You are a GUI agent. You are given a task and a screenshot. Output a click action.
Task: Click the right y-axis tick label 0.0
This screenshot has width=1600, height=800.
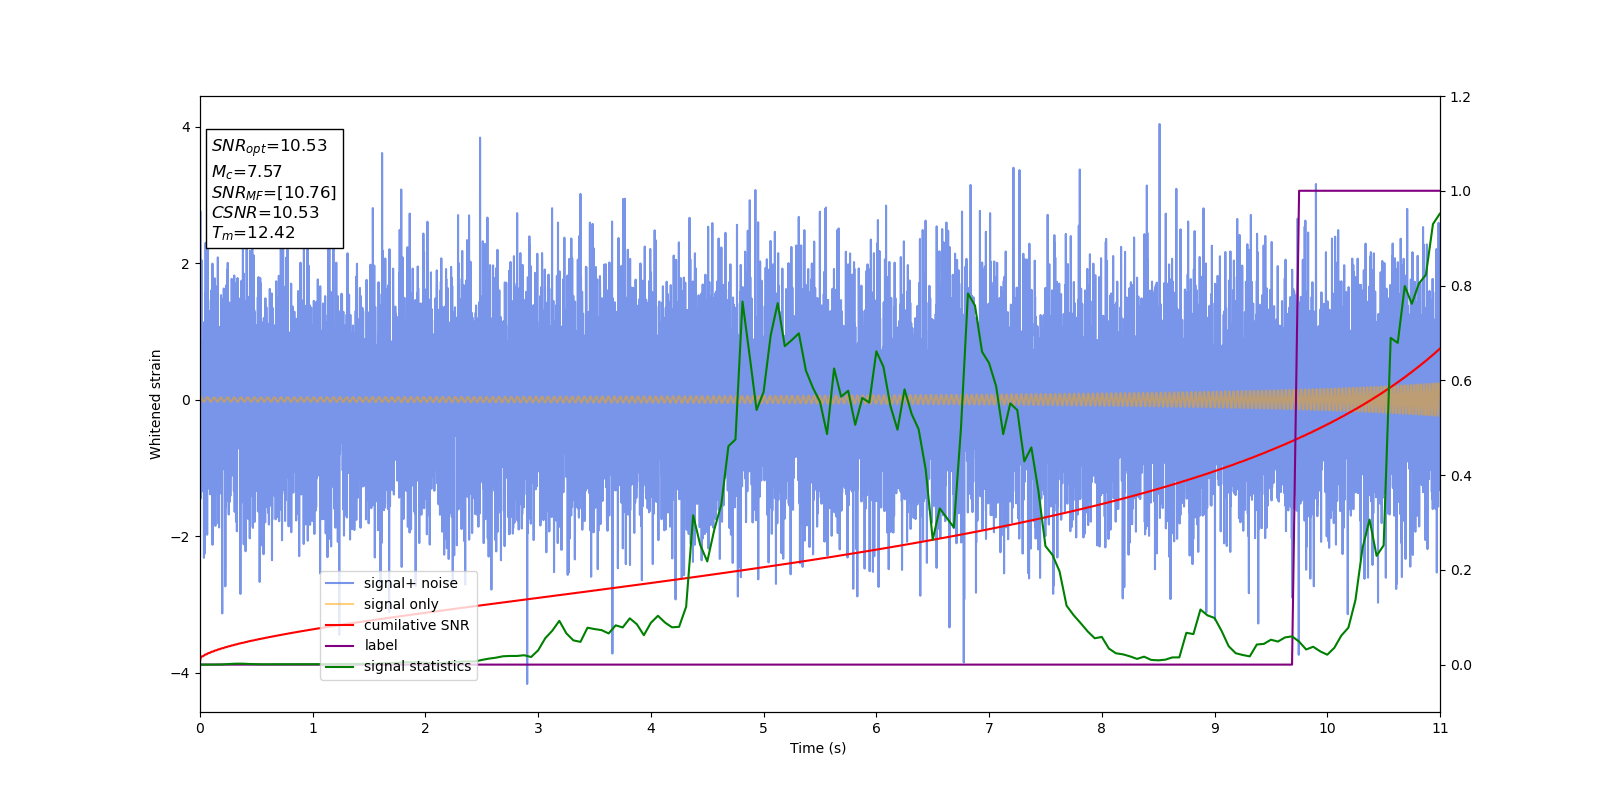(1460, 665)
